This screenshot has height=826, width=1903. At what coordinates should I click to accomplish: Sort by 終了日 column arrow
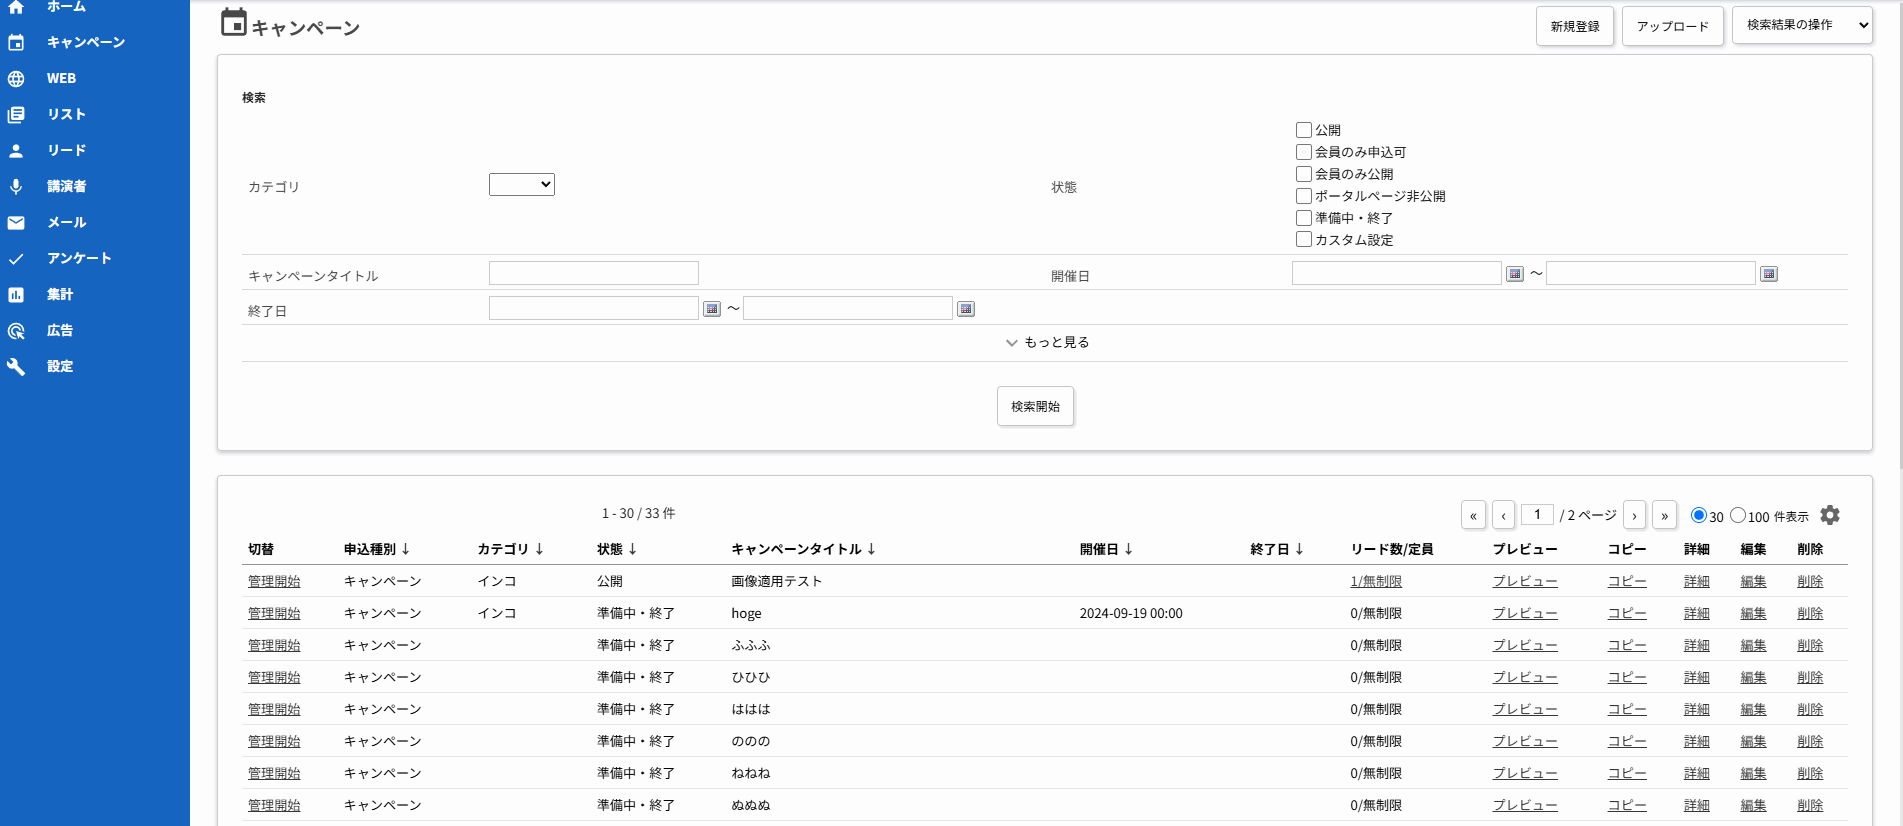pyautogui.click(x=1300, y=549)
